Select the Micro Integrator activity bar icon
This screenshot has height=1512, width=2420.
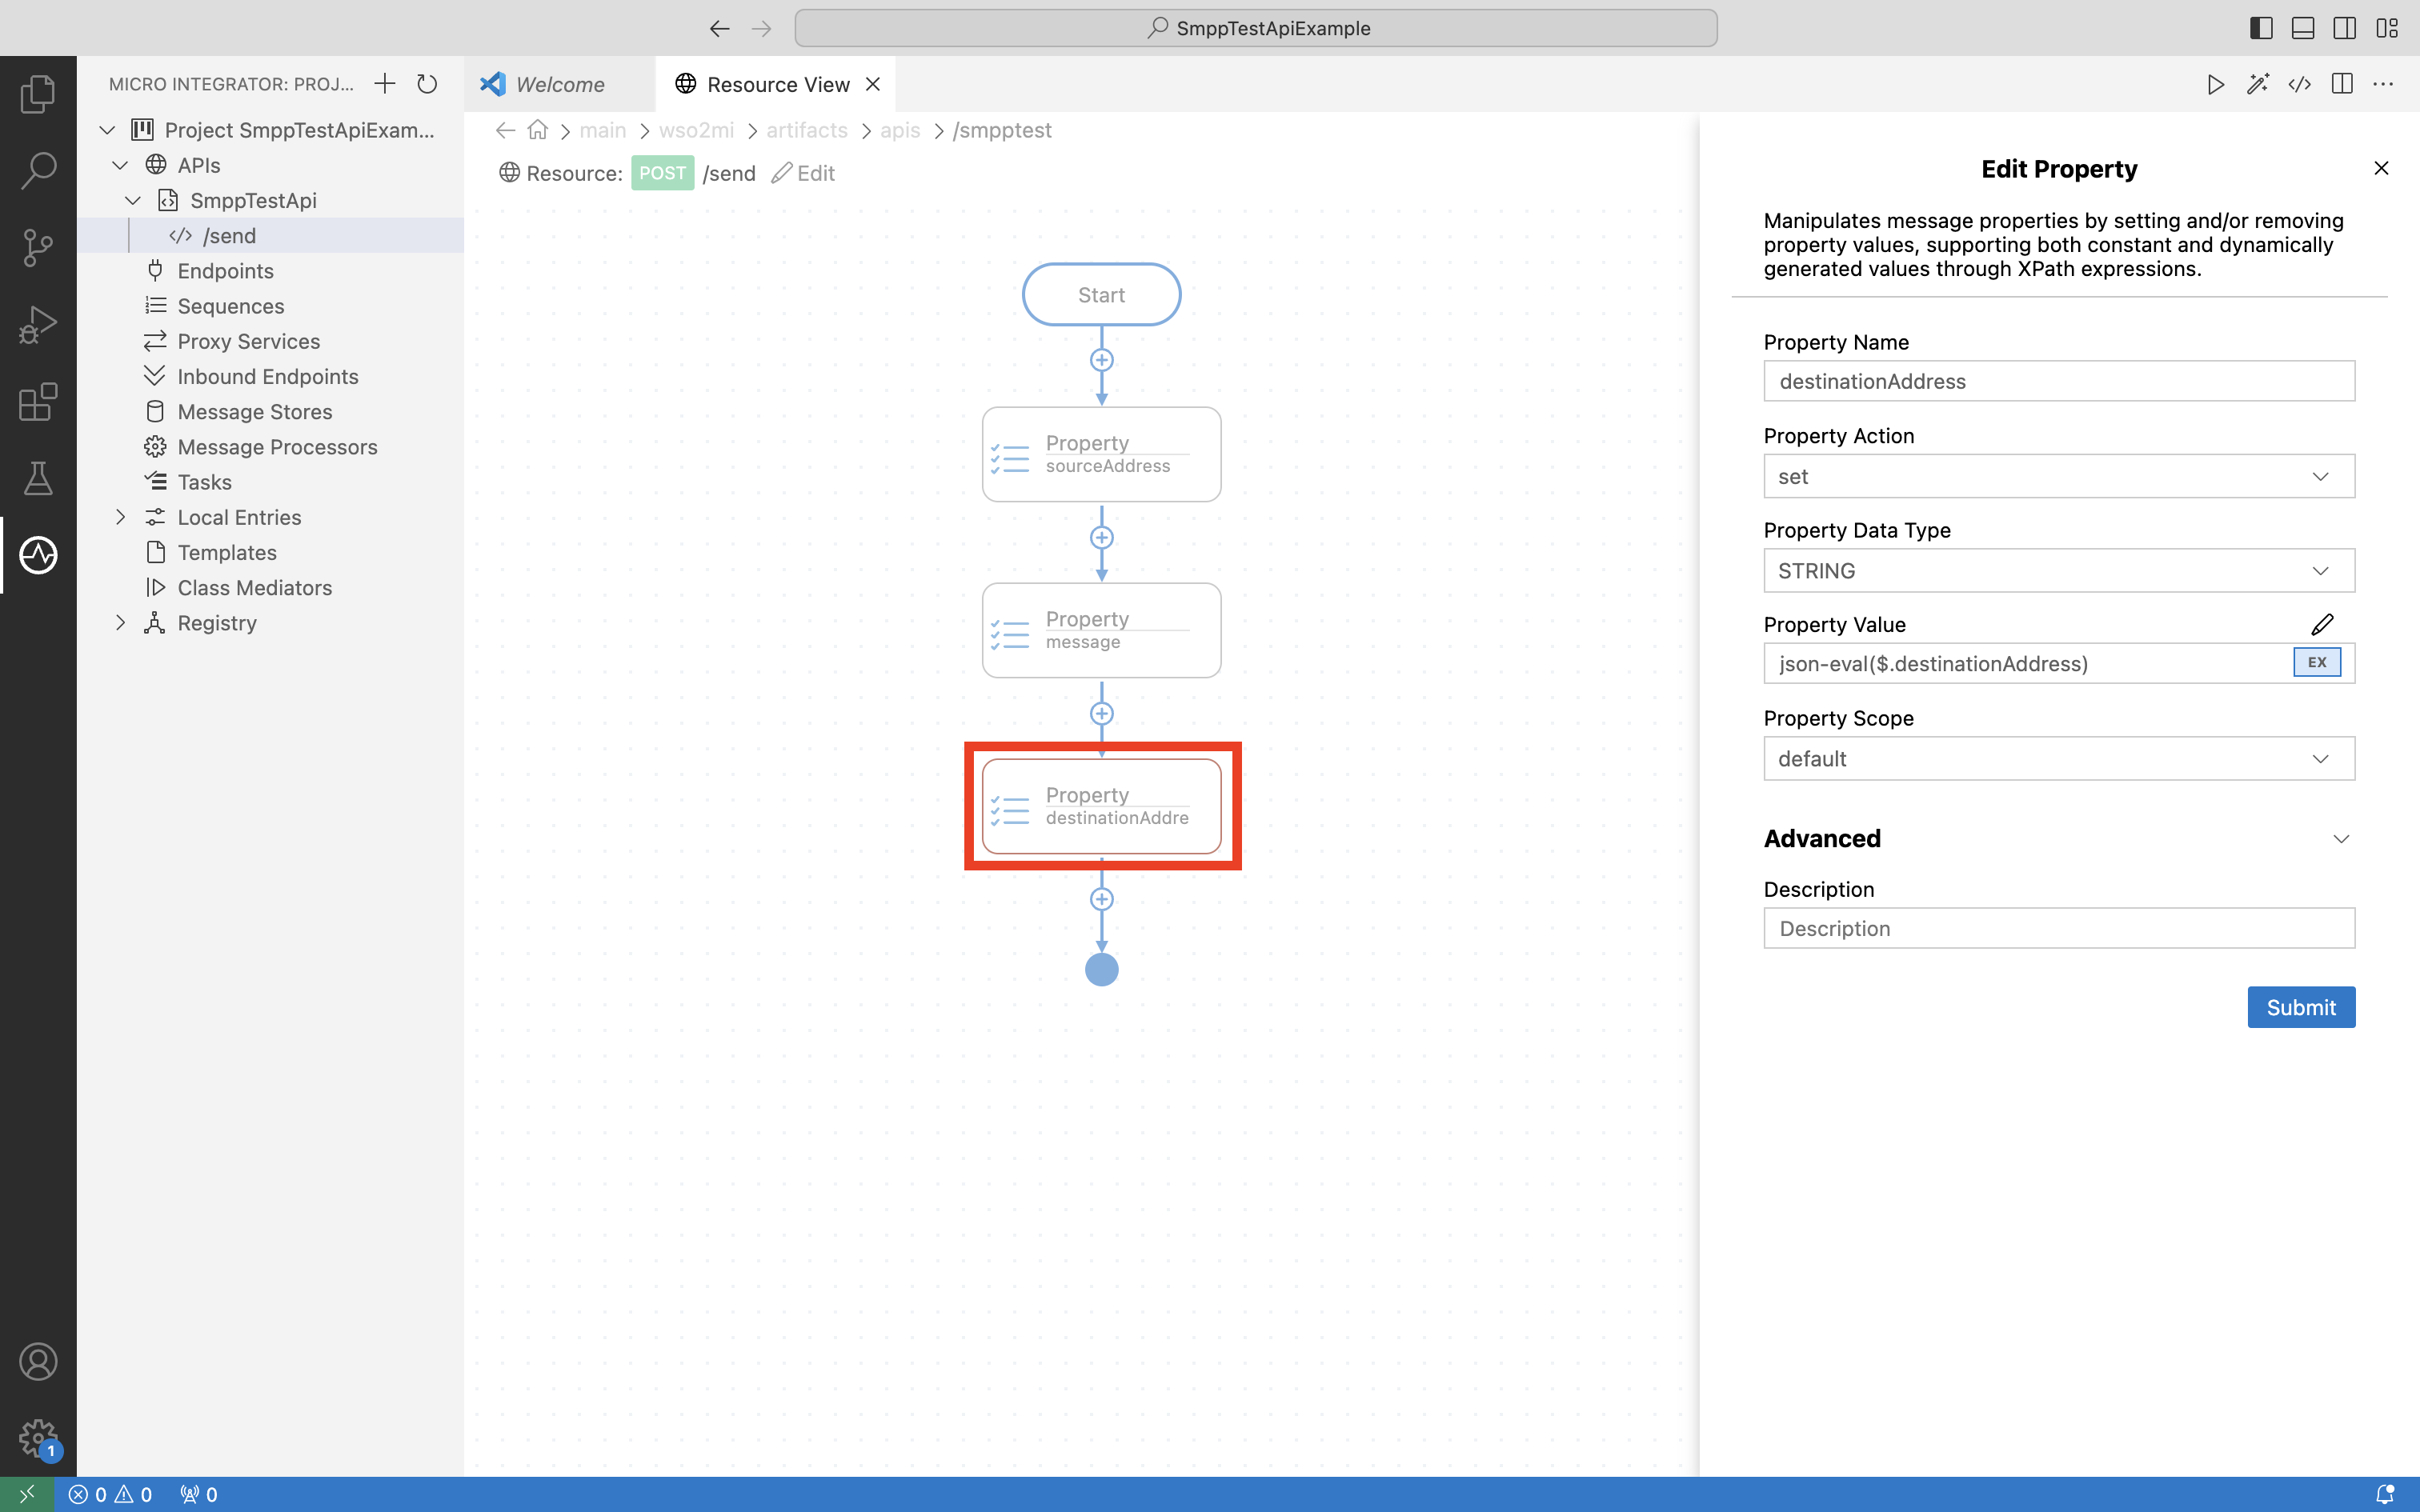tap(38, 556)
